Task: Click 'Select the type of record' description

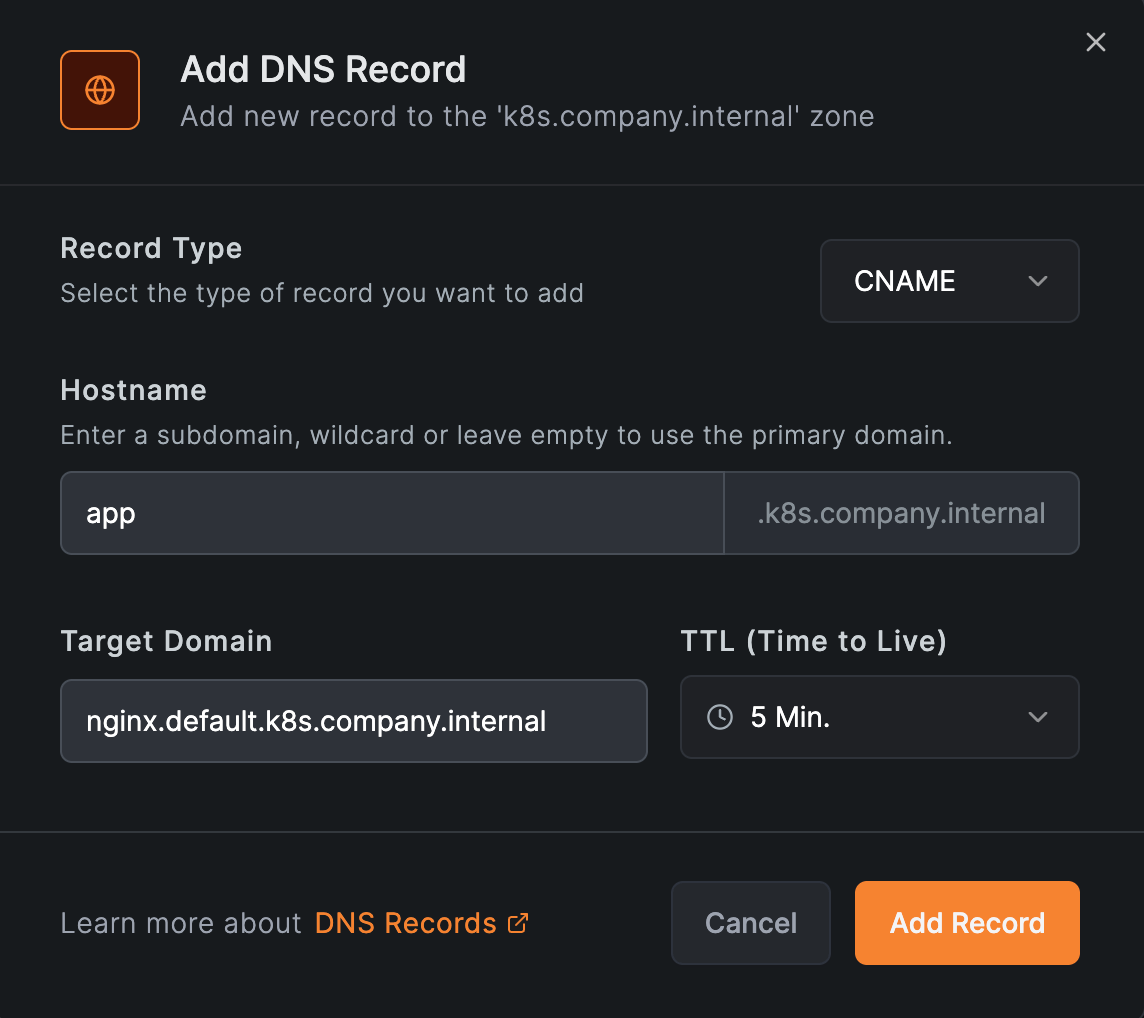Action: pyautogui.click(x=322, y=293)
